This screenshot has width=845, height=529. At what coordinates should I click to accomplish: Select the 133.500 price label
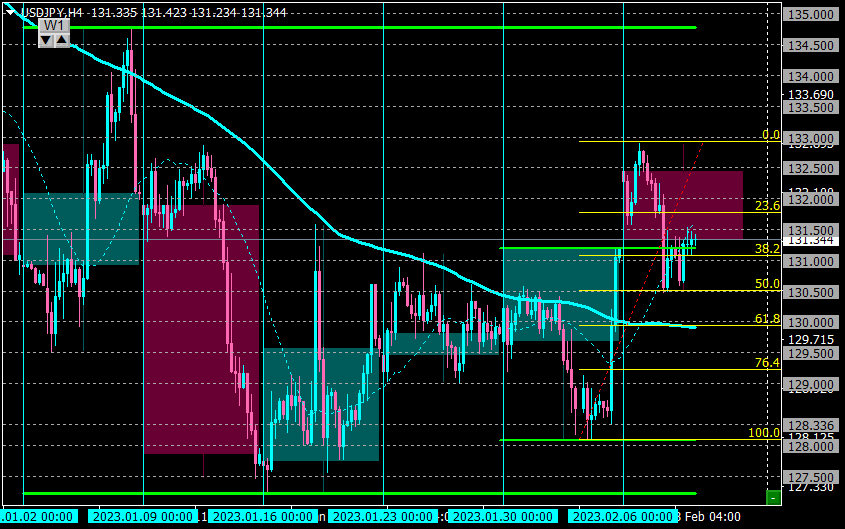(x=811, y=107)
